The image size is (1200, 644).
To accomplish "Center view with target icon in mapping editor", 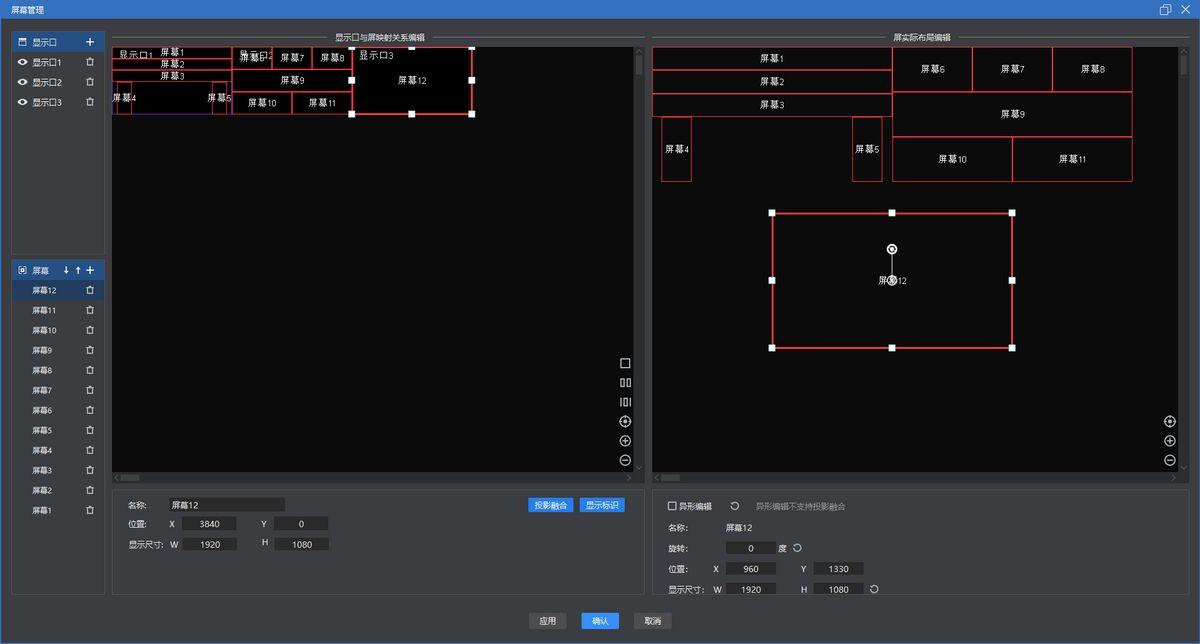I will (x=625, y=422).
